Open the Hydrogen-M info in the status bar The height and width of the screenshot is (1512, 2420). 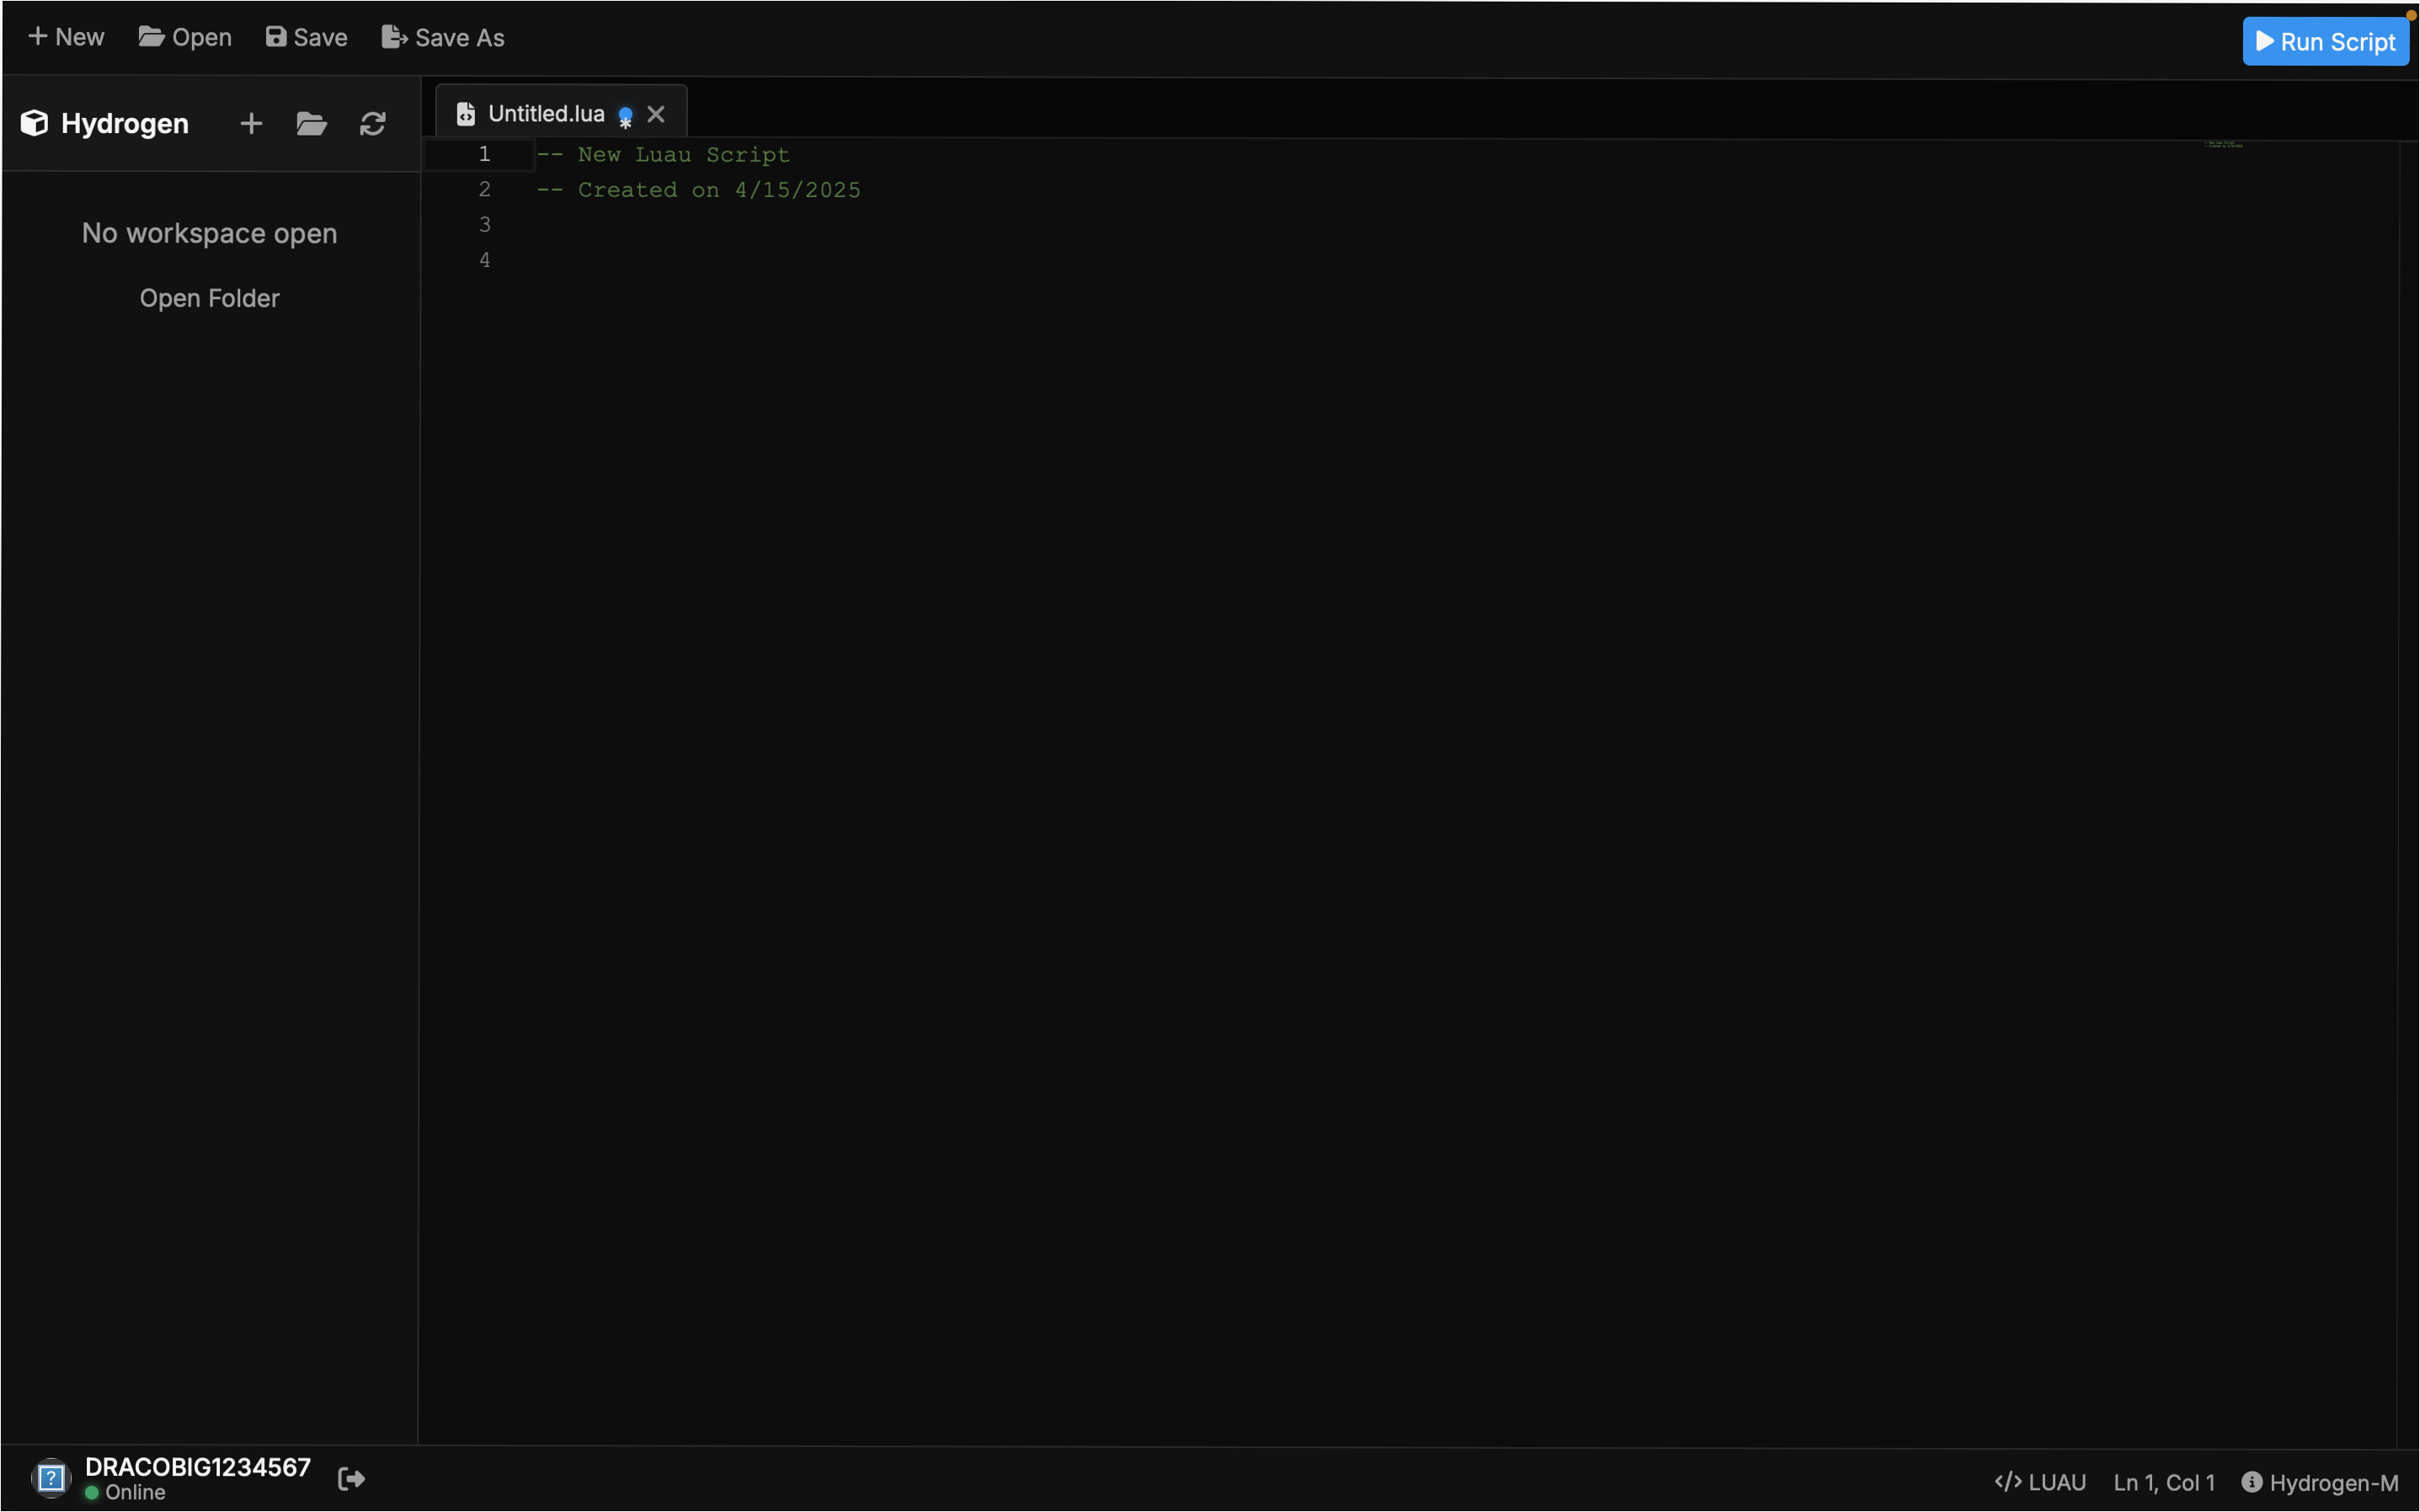coord(2319,1482)
